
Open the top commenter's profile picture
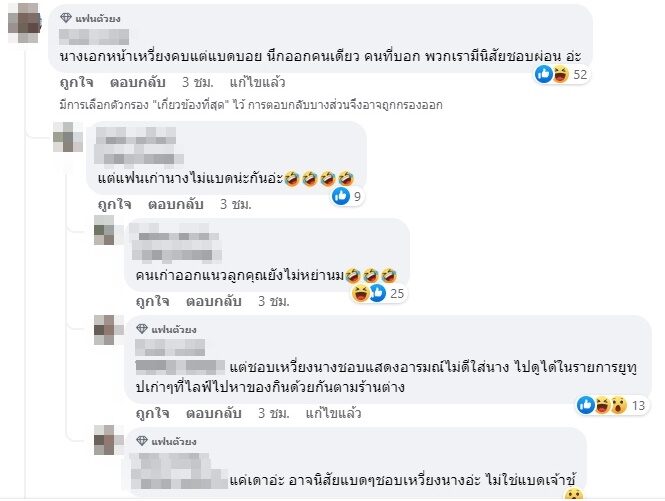click(x=24, y=23)
